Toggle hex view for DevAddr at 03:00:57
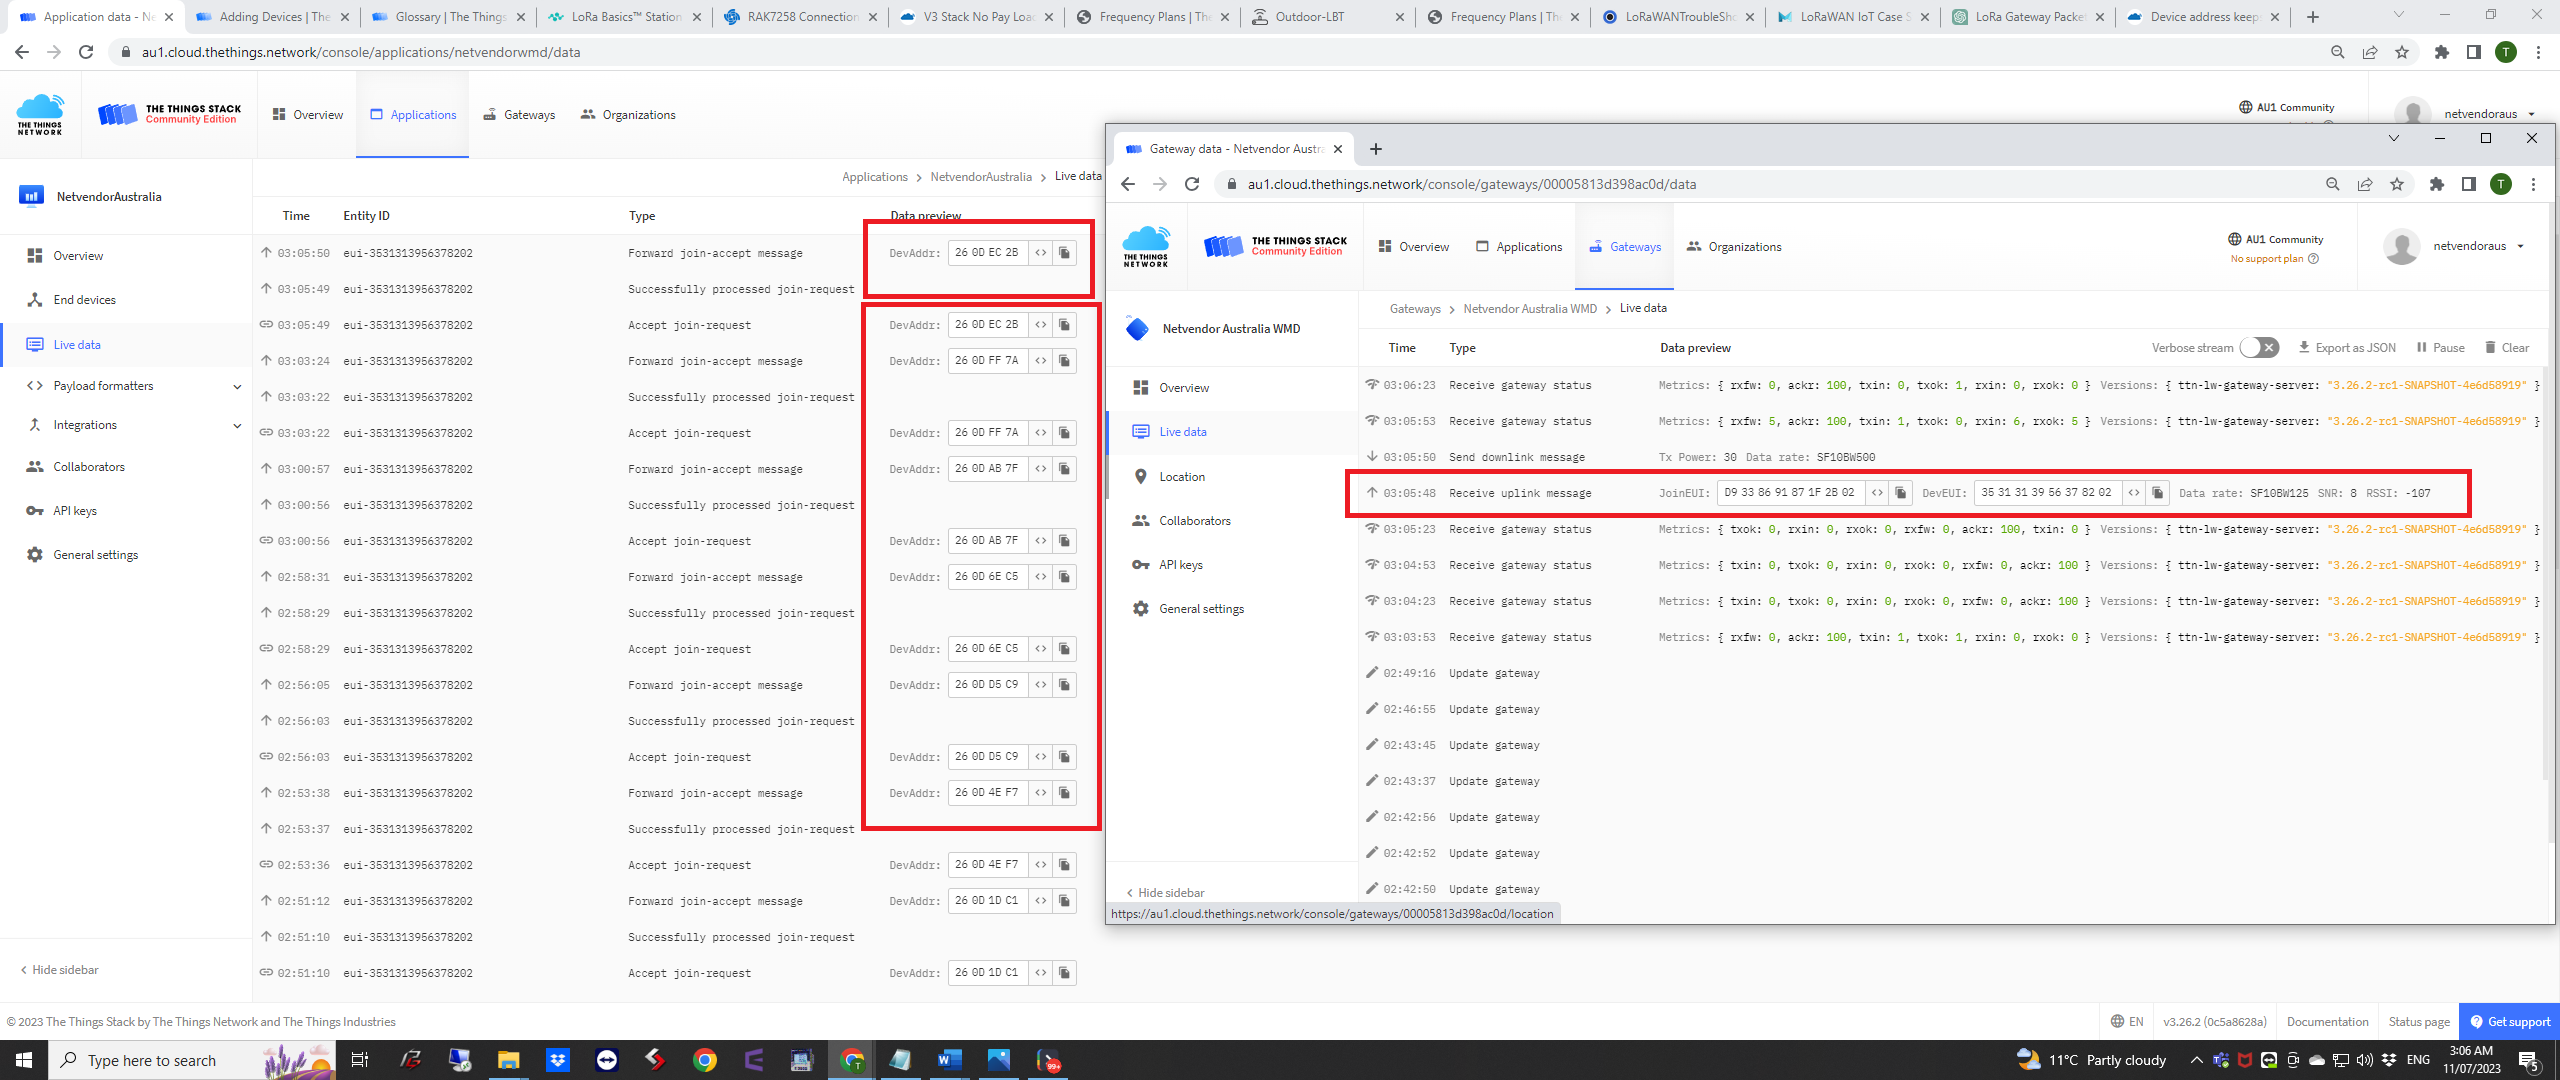2560x1080 pixels. coord(1041,469)
